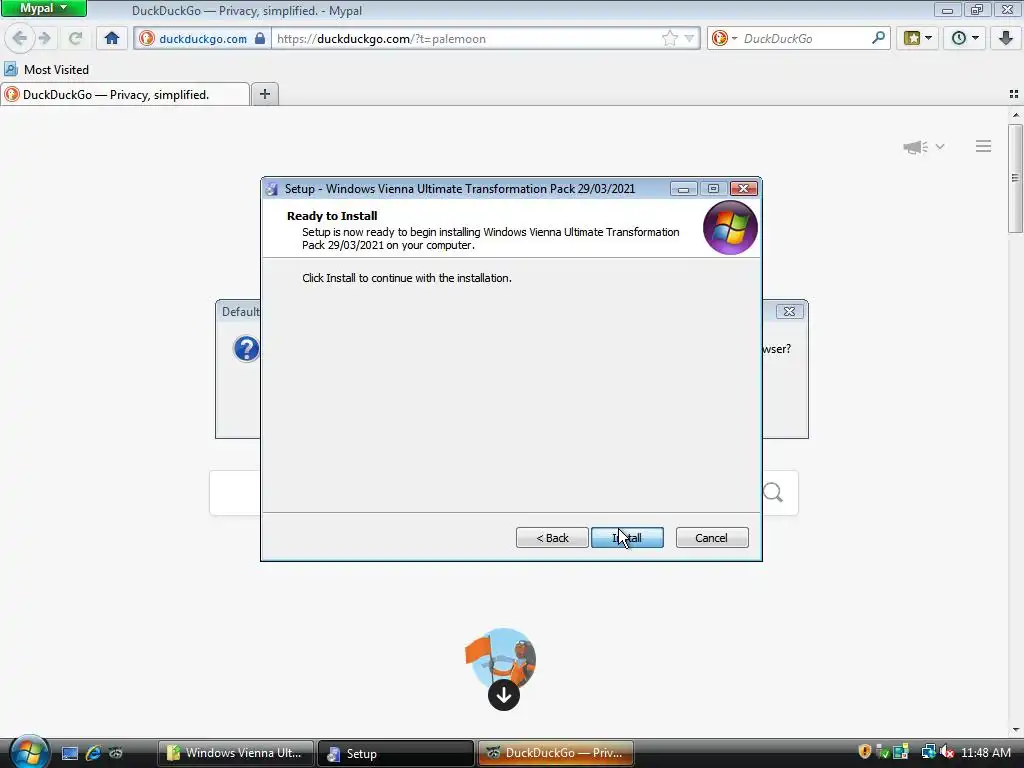The height and width of the screenshot is (768, 1024).
Task: Go back using the browser back arrow
Action: point(20,39)
